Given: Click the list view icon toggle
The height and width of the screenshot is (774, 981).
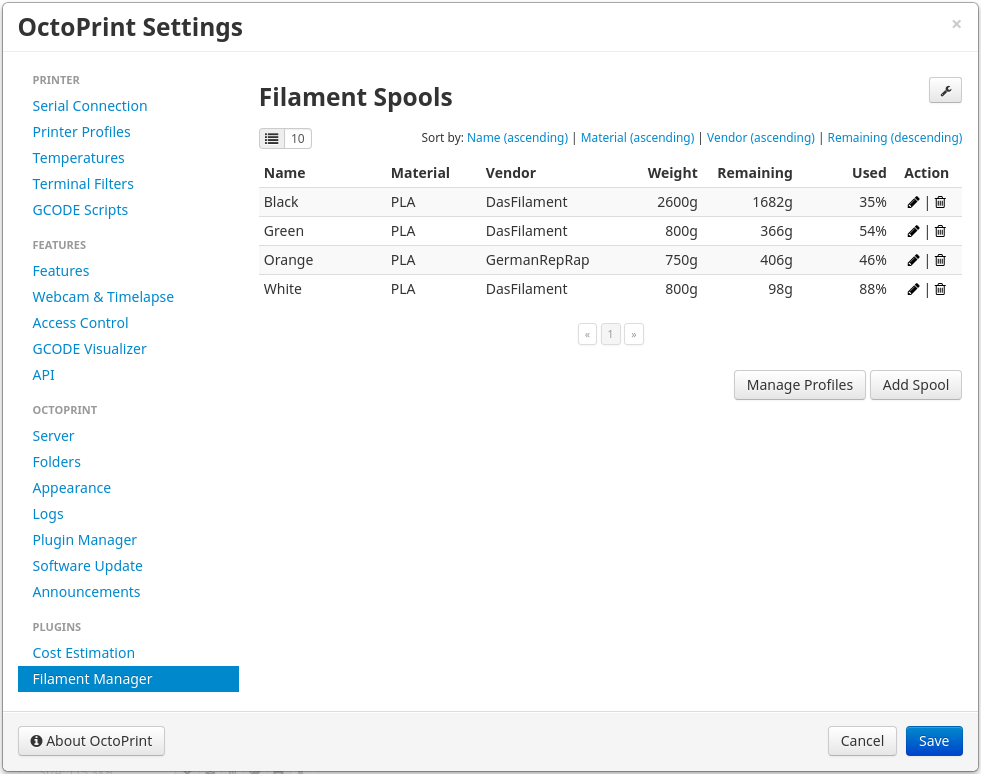Looking at the screenshot, I should 272,138.
